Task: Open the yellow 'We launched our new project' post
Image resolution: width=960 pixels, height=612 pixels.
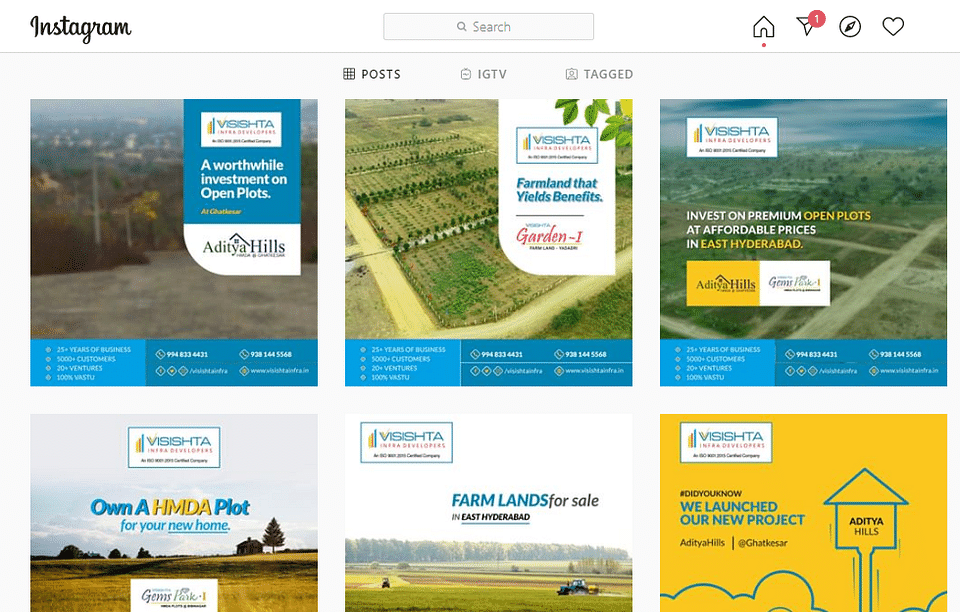Action: point(803,513)
